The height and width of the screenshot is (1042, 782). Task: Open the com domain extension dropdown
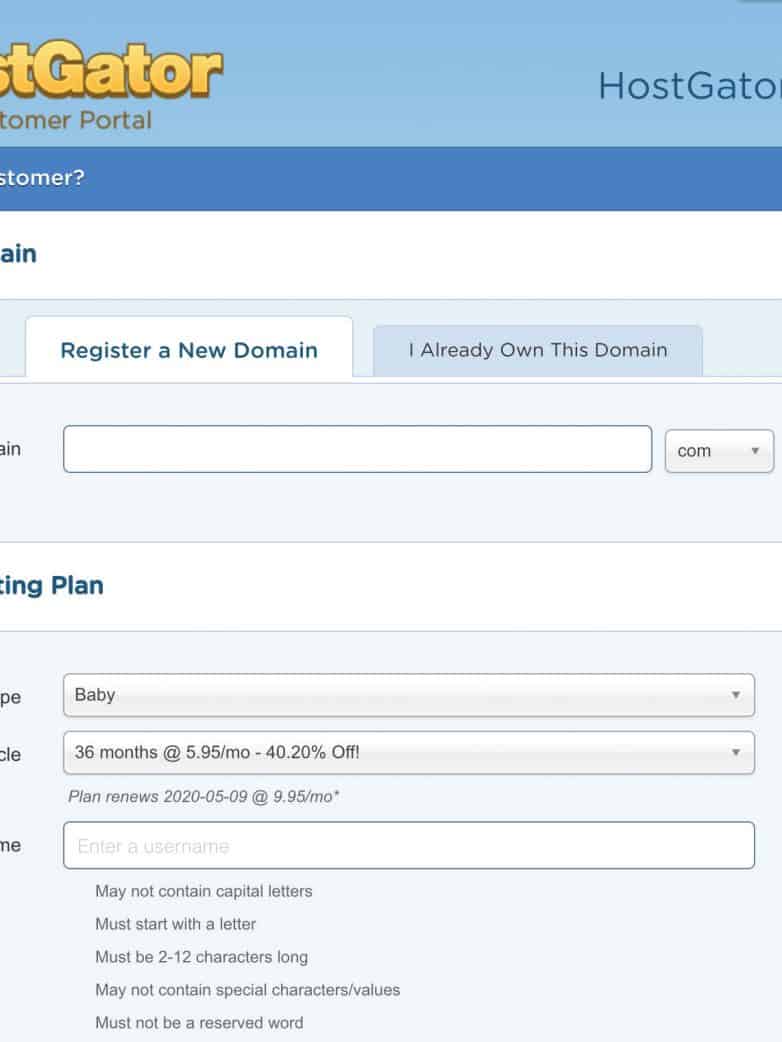(x=719, y=451)
